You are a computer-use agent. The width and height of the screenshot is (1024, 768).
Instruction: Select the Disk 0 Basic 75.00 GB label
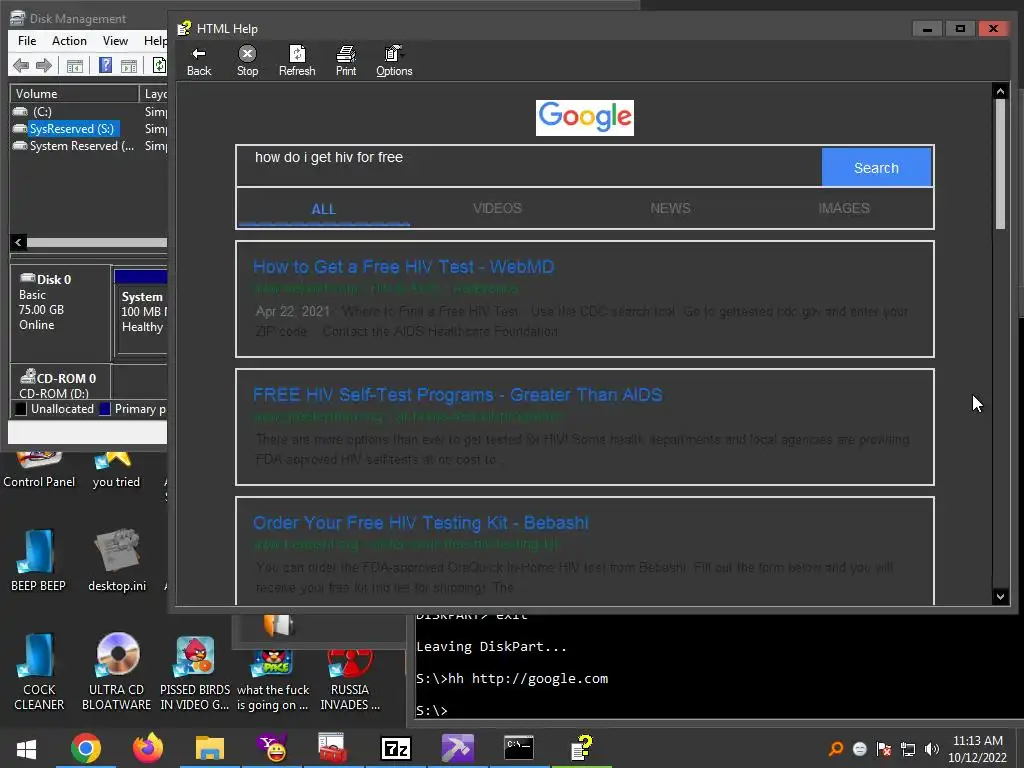[x=60, y=312]
